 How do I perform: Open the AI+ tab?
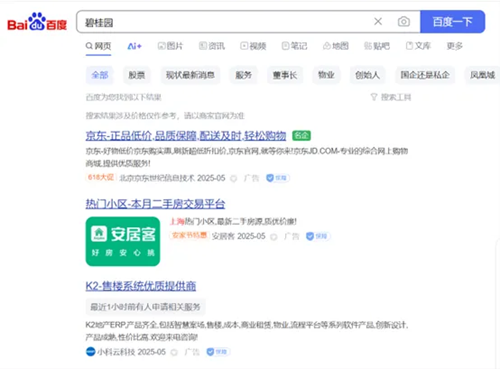pos(135,46)
